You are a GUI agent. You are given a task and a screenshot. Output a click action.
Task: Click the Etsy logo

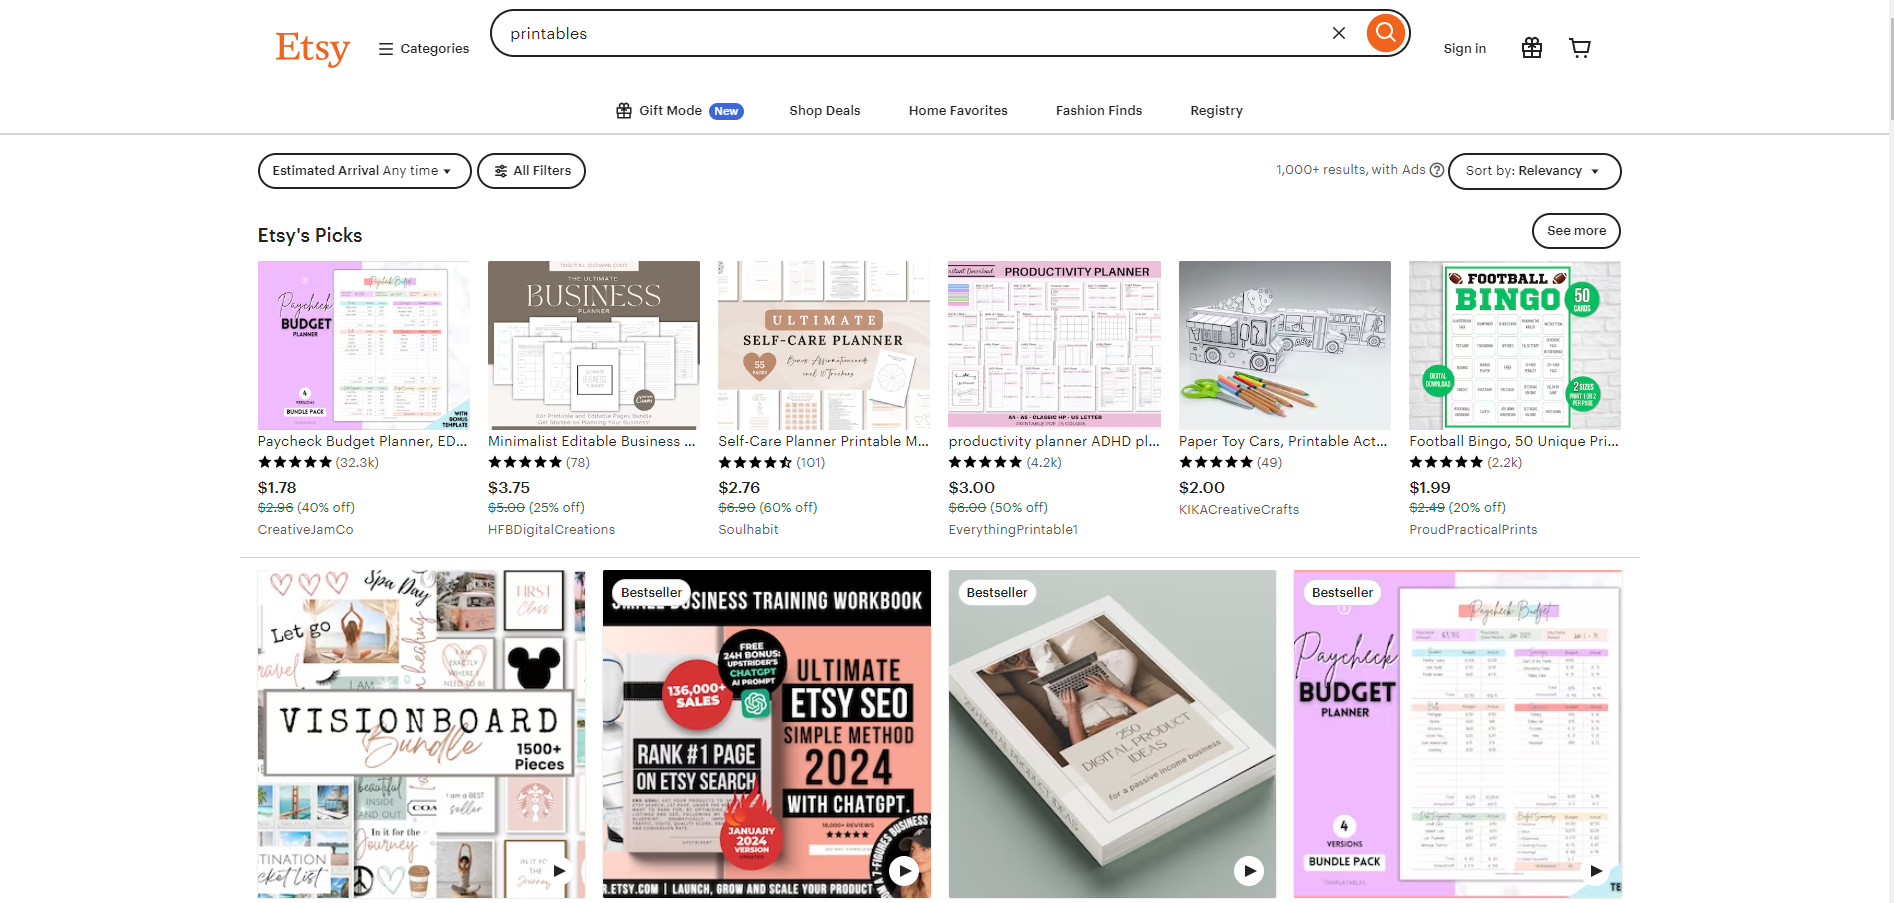click(312, 48)
